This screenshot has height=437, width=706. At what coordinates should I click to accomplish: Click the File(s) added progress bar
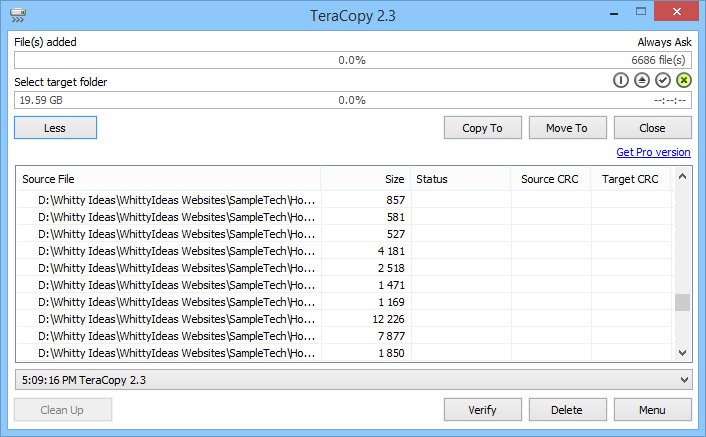(x=353, y=60)
